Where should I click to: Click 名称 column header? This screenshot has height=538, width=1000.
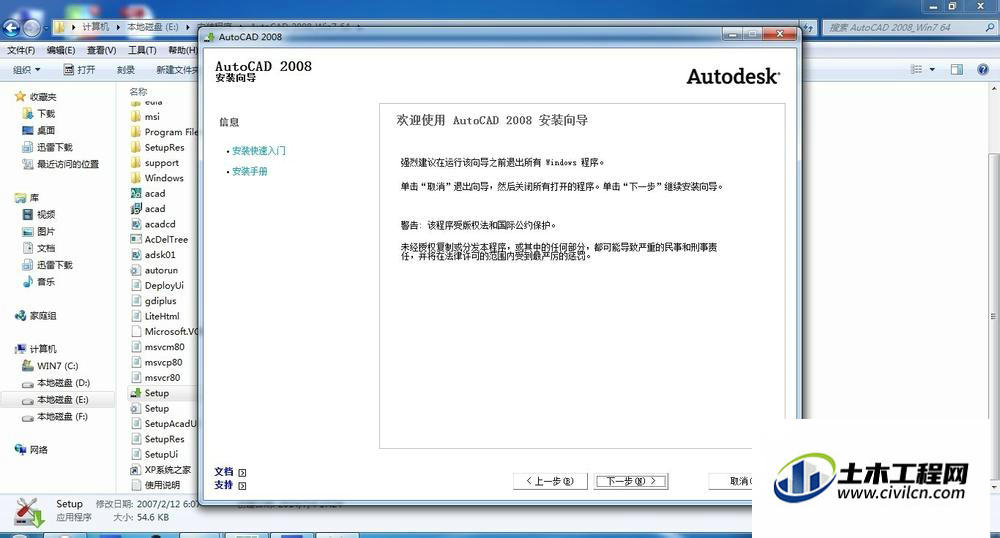point(138,92)
